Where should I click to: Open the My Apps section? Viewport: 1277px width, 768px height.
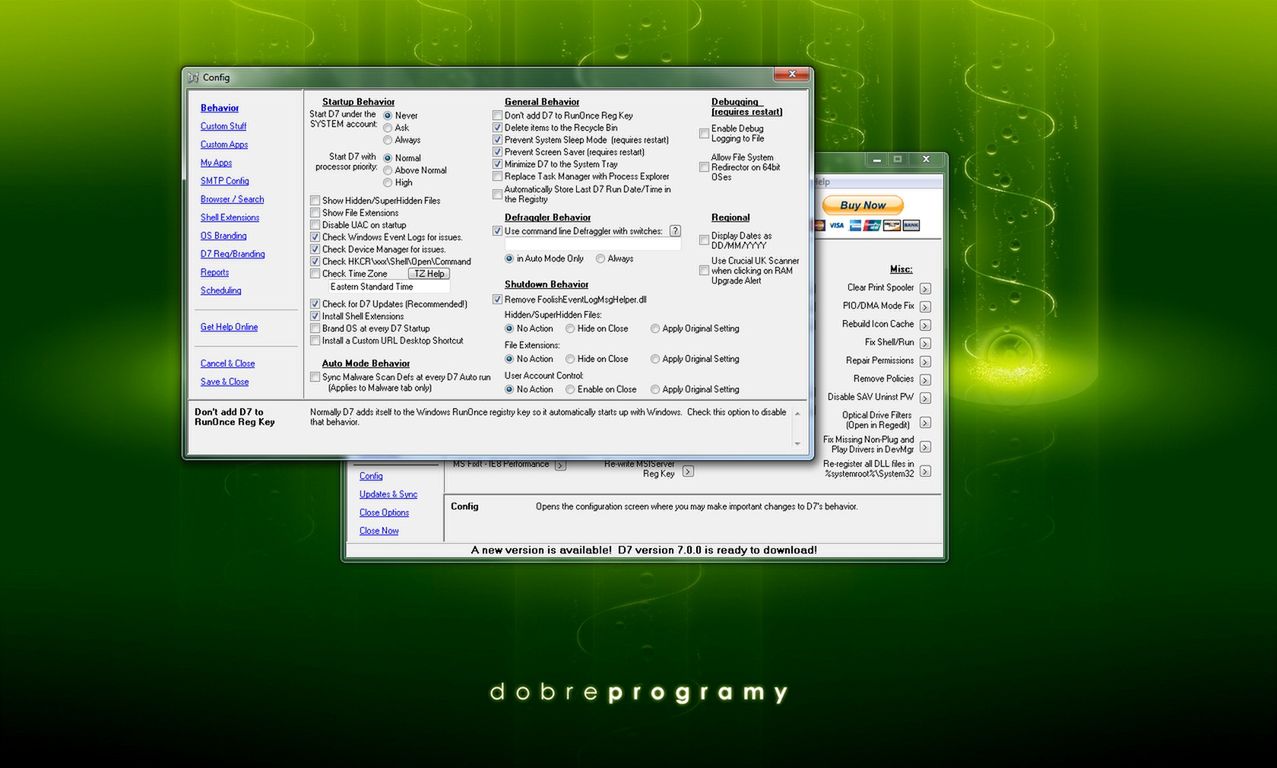pyautogui.click(x=216, y=163)
